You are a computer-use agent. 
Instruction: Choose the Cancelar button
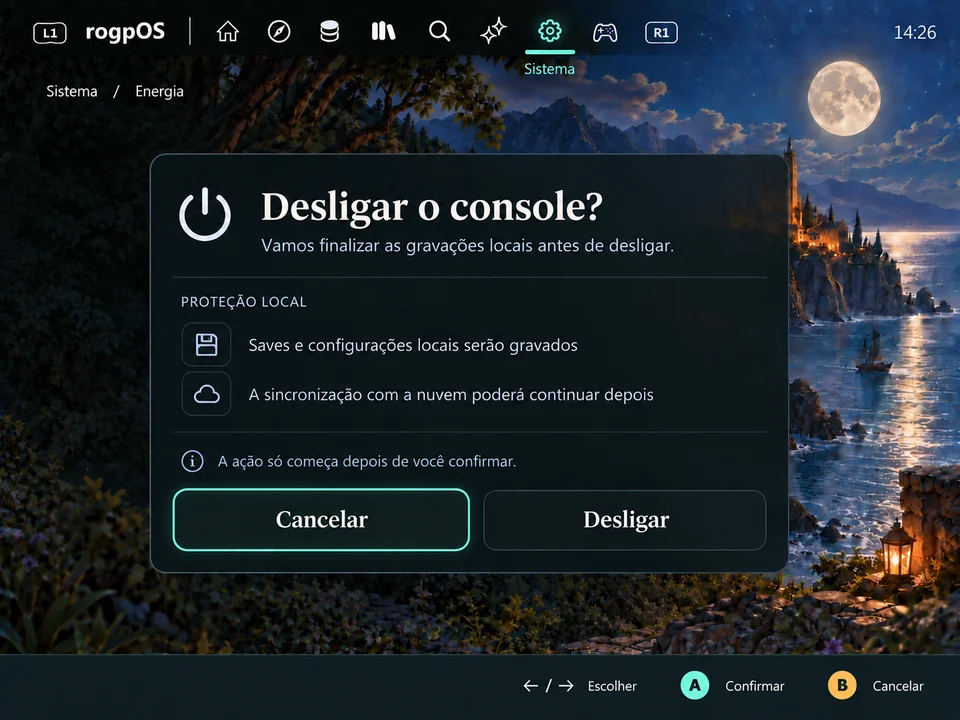[x=321, y=520]
